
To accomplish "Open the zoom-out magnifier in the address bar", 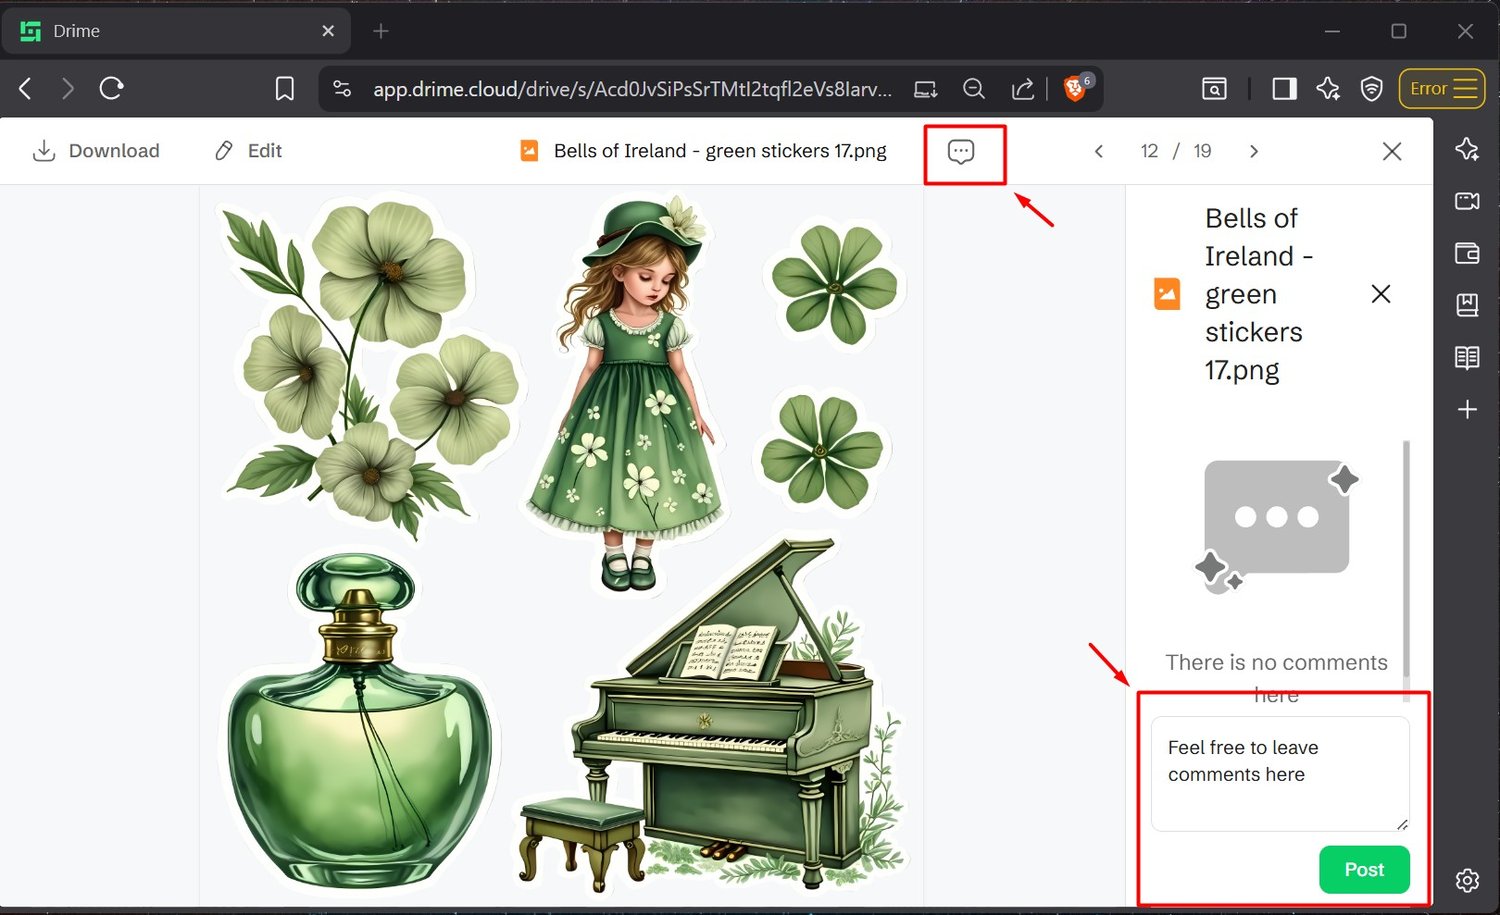I will [974, 89].
